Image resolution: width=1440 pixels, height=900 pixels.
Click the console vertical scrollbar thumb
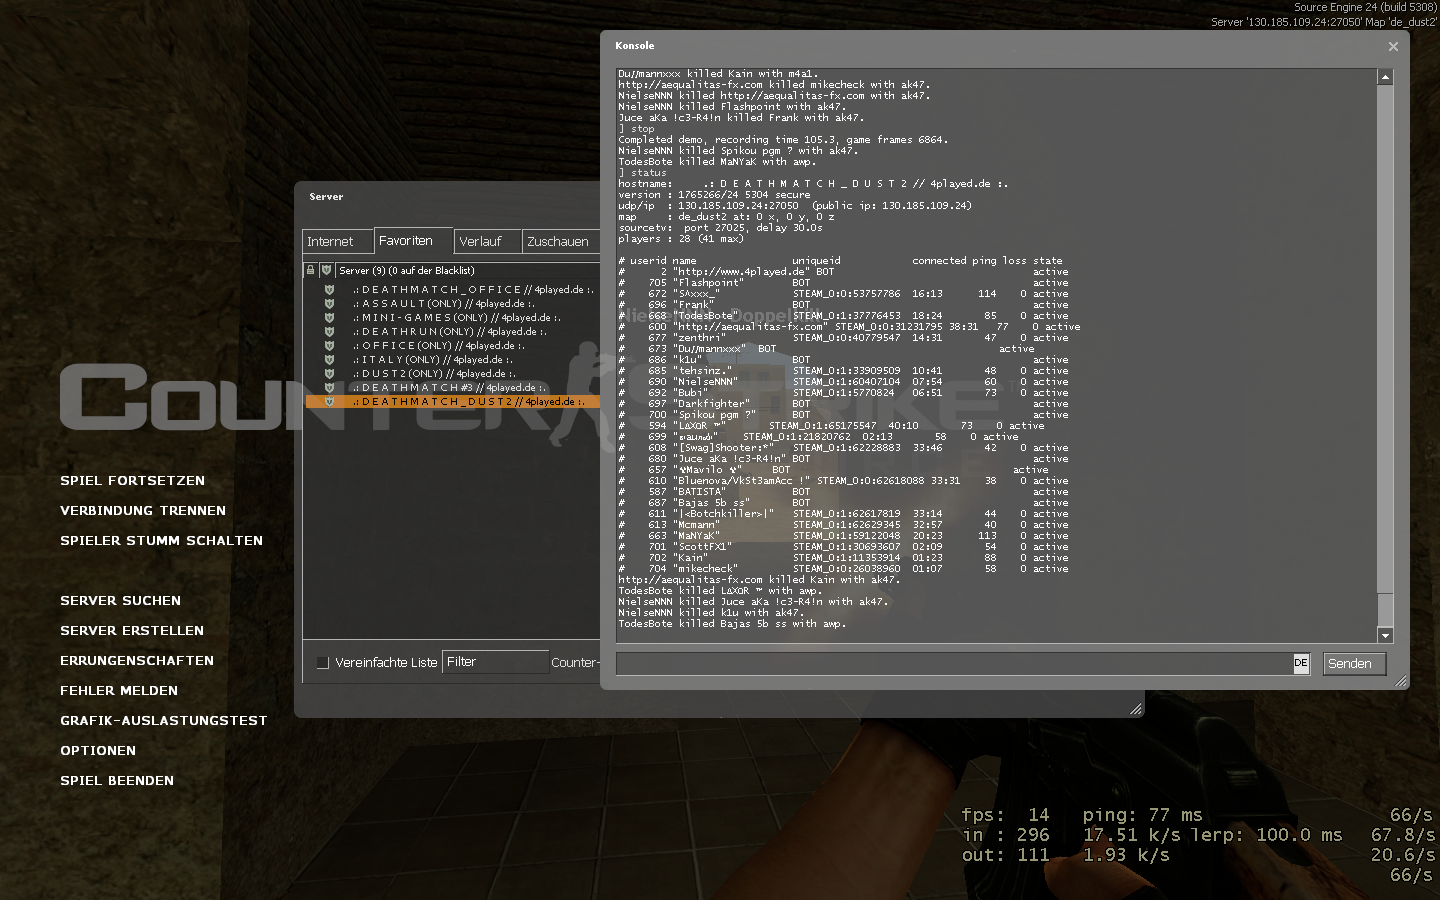[x=1385, y=340]
